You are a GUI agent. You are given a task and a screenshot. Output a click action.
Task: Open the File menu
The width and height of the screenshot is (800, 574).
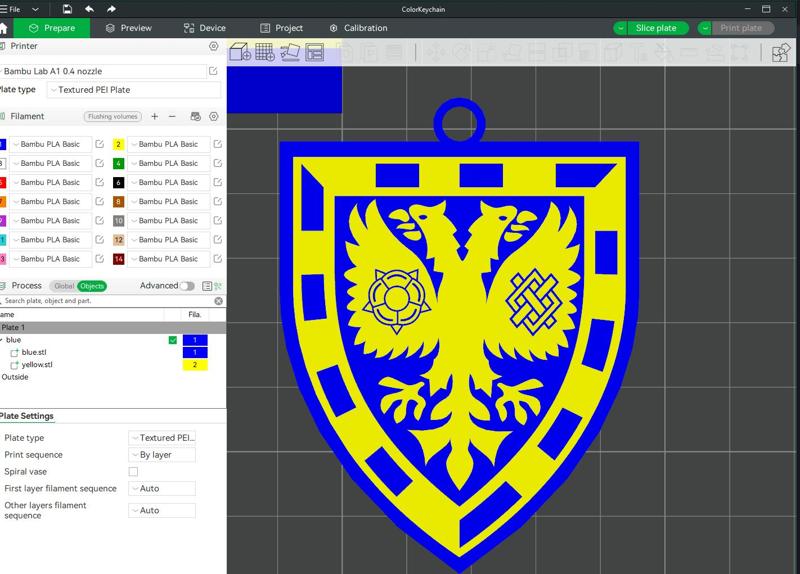click(x=11, y=9)
